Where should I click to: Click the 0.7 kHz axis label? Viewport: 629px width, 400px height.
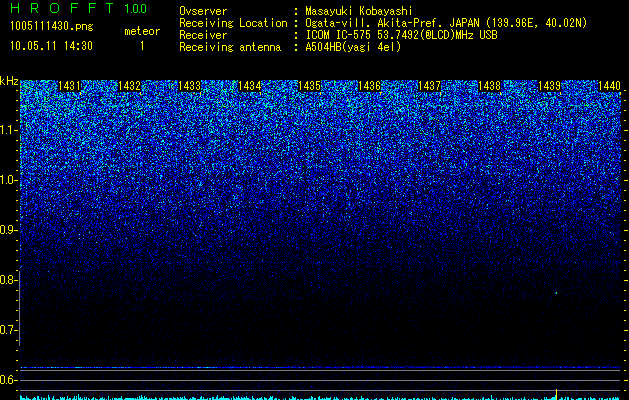click(x=9, y=330)
